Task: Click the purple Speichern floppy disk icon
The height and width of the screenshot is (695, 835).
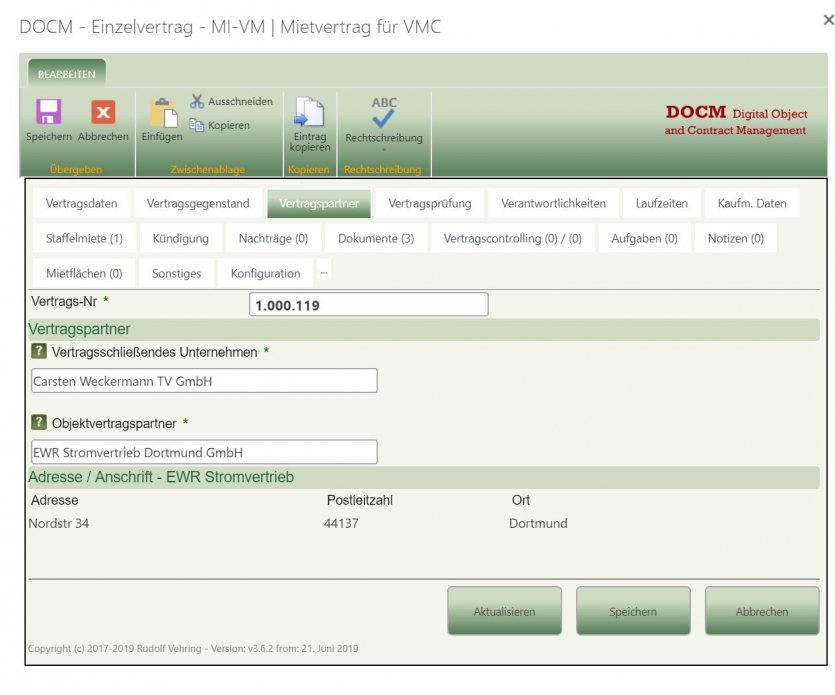Action: tap(48, 112)
